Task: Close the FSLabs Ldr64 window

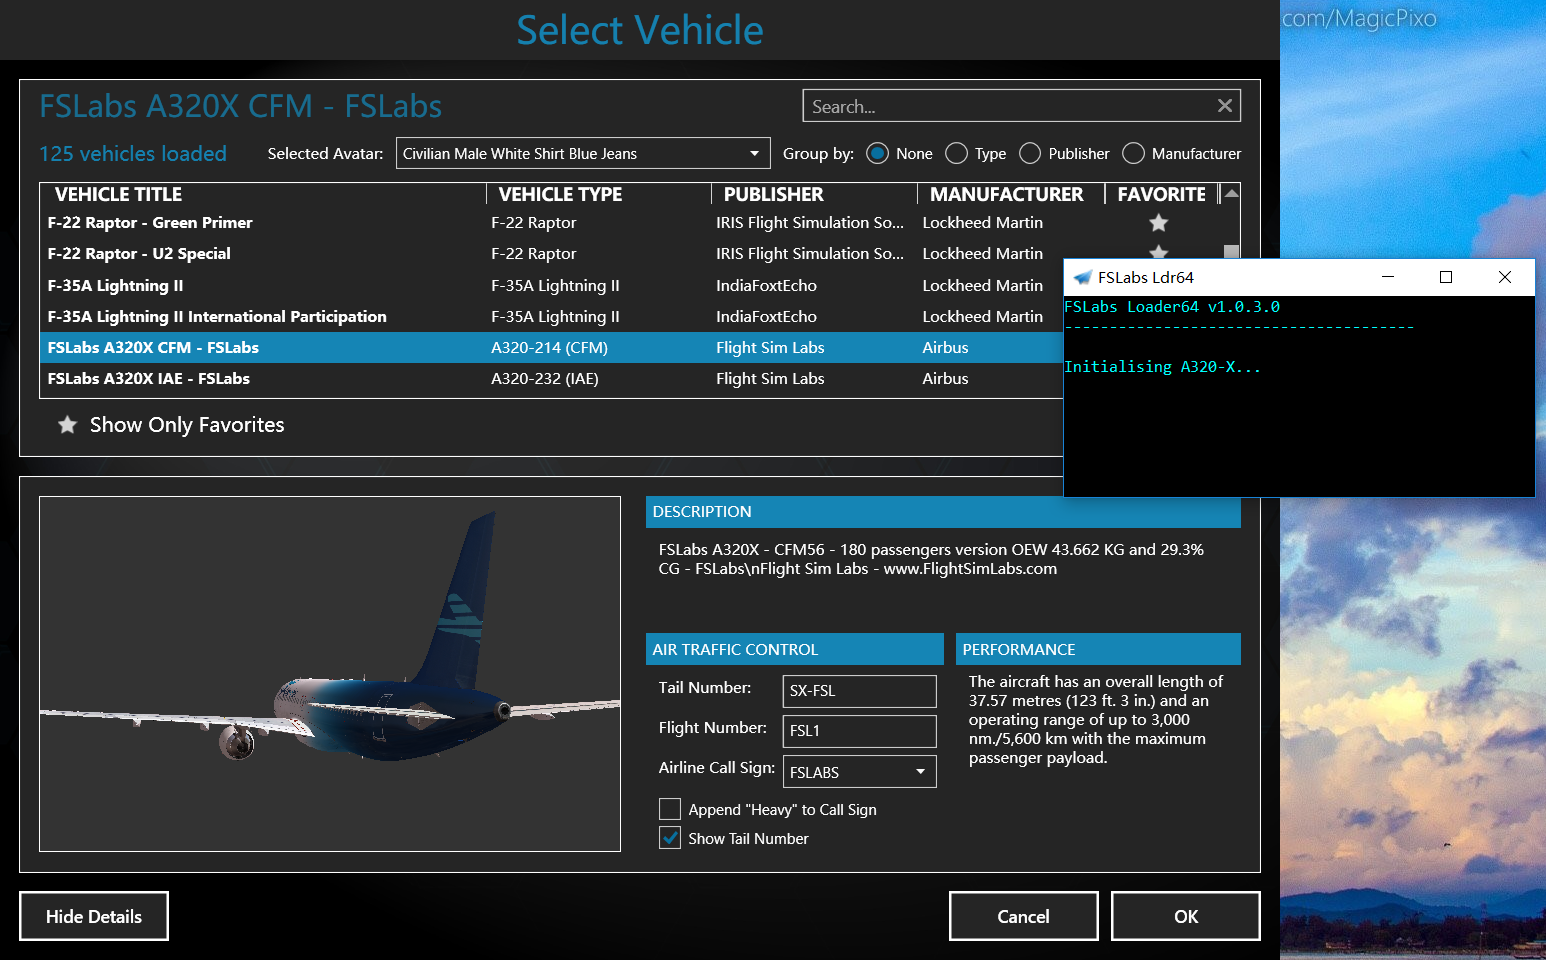Action: click(1505, 277)
